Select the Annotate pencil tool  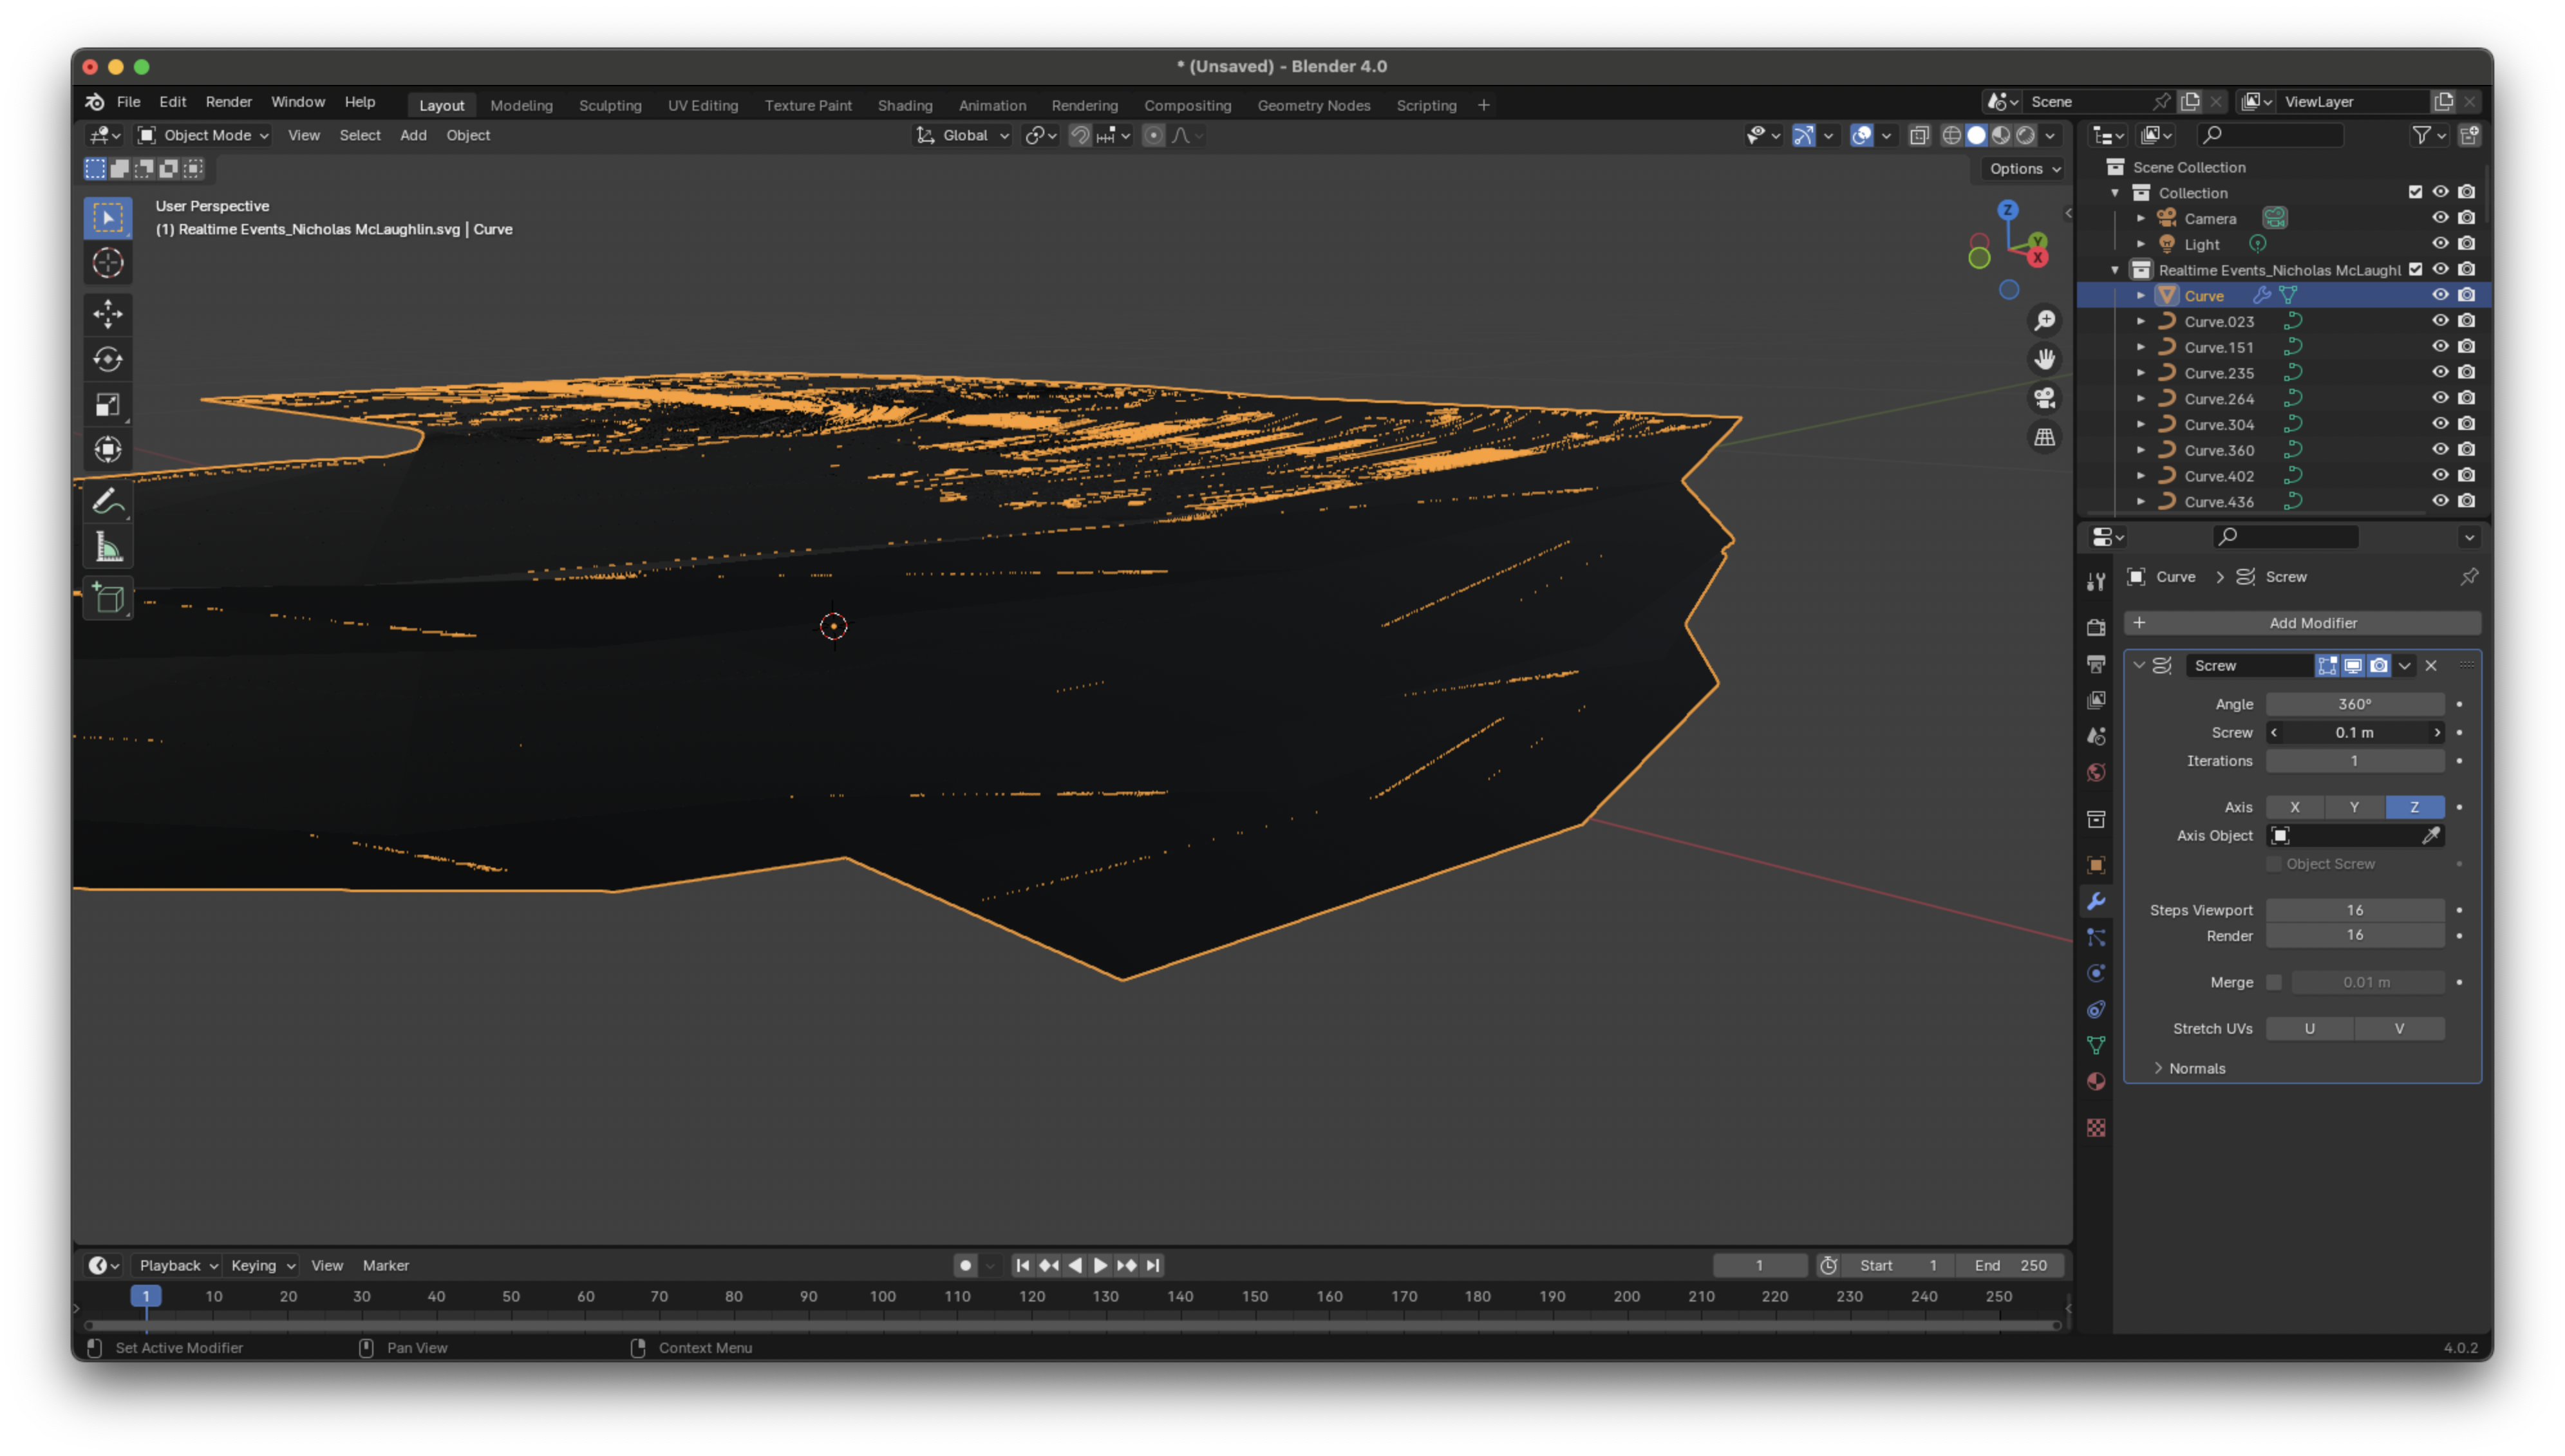(108, 502)
